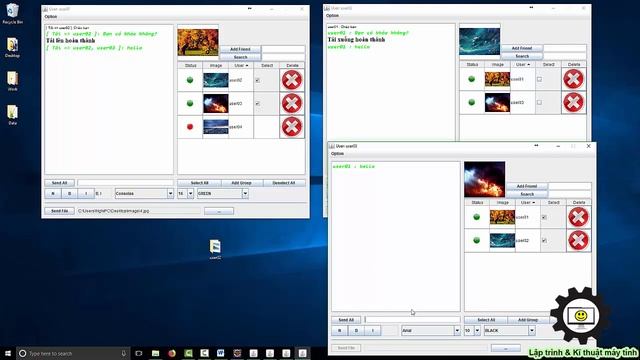Uncheck user02 Select box in user03 window
This screenshot has height=360, width=640.
[544, 240]
